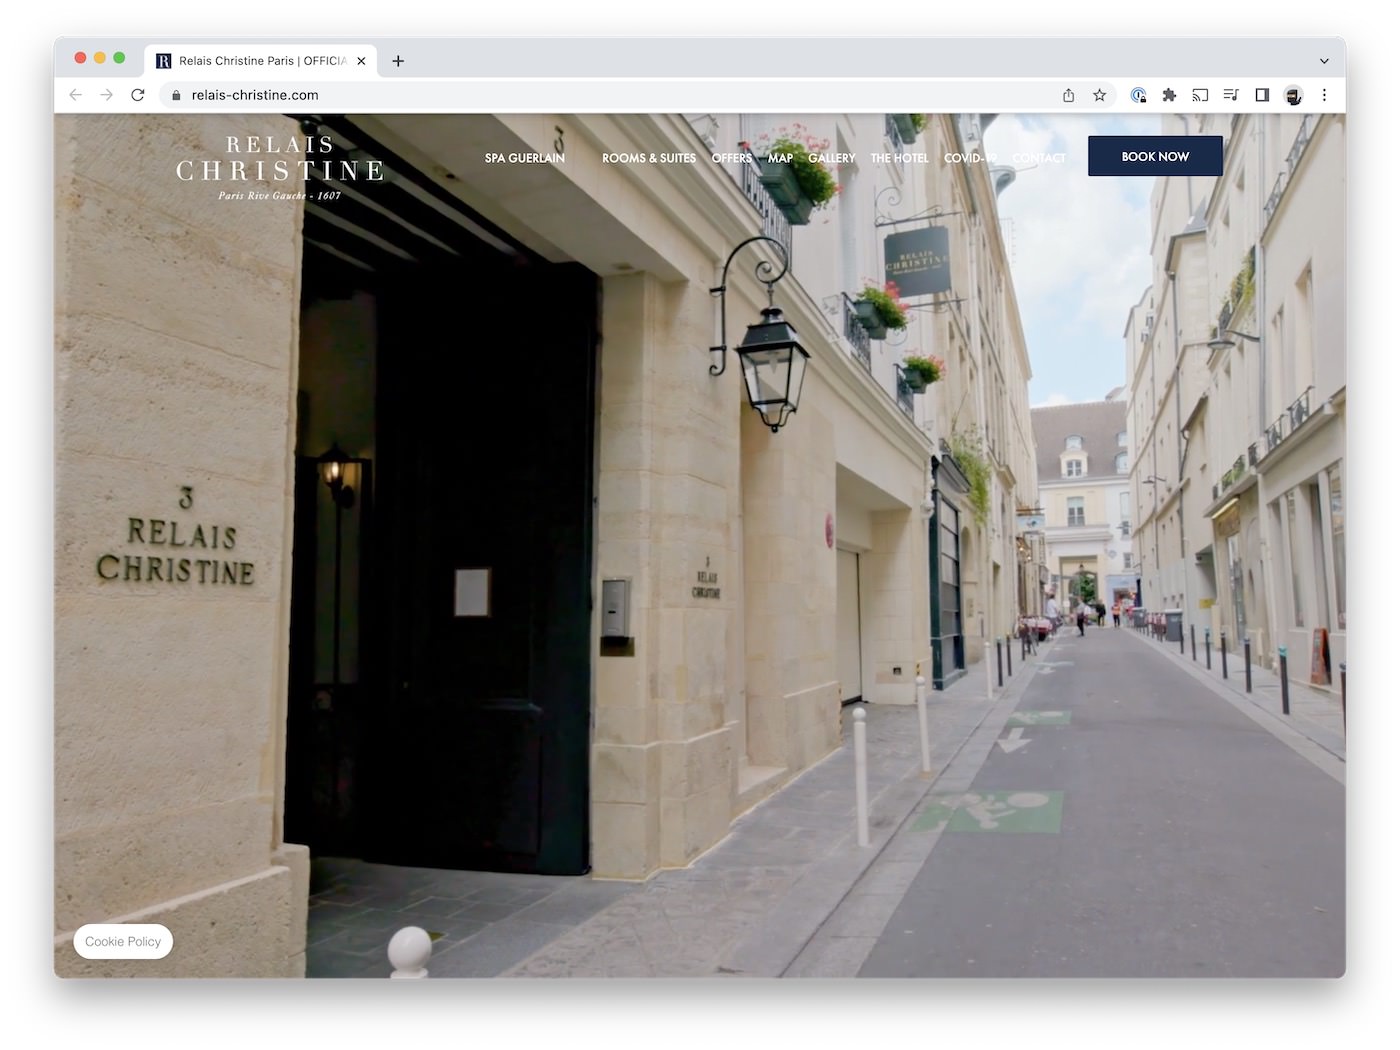Open a new browser tab
The width and height of the screenshot is (1400, 1050).
pyautogui.click(x=398, y=61)
